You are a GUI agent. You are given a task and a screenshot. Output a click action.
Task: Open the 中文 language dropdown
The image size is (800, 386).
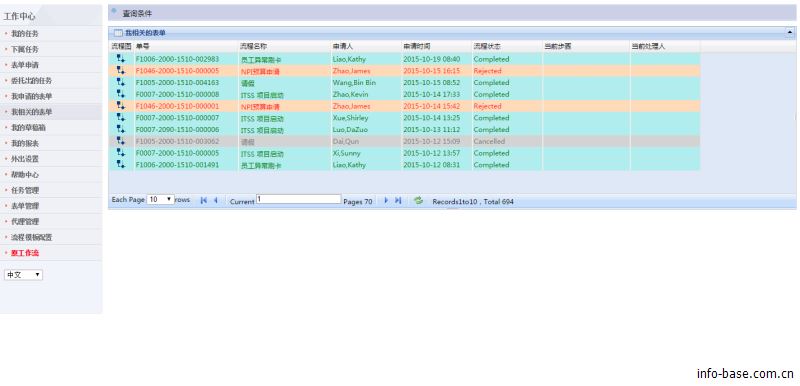23,275
